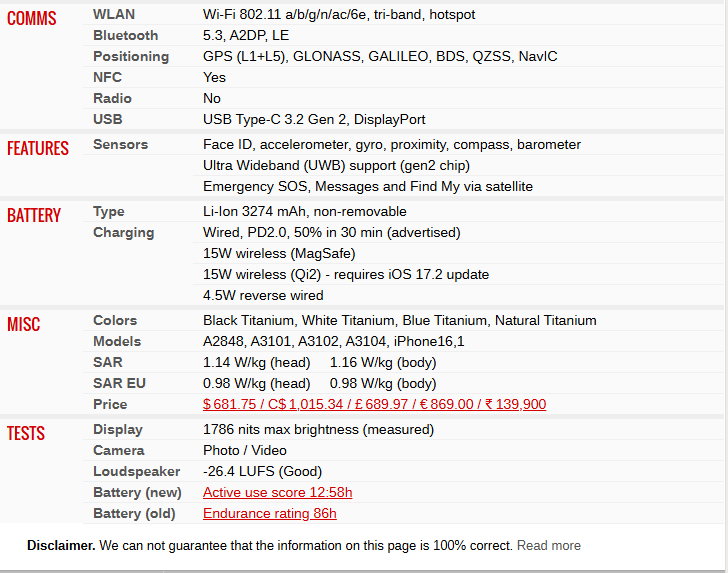Click the NFC spec label
The width and height of the screenshot is (728, 573).
[107, 78]
